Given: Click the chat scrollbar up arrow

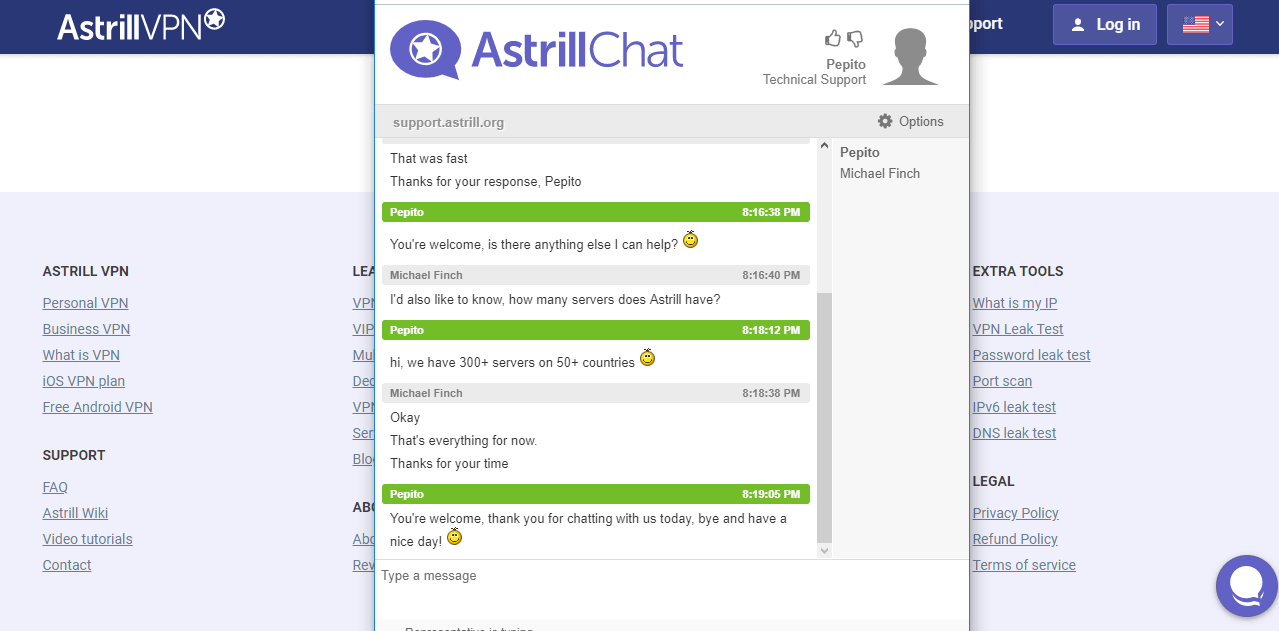Looking at the screenshot, I should click(x=824, y=146).
